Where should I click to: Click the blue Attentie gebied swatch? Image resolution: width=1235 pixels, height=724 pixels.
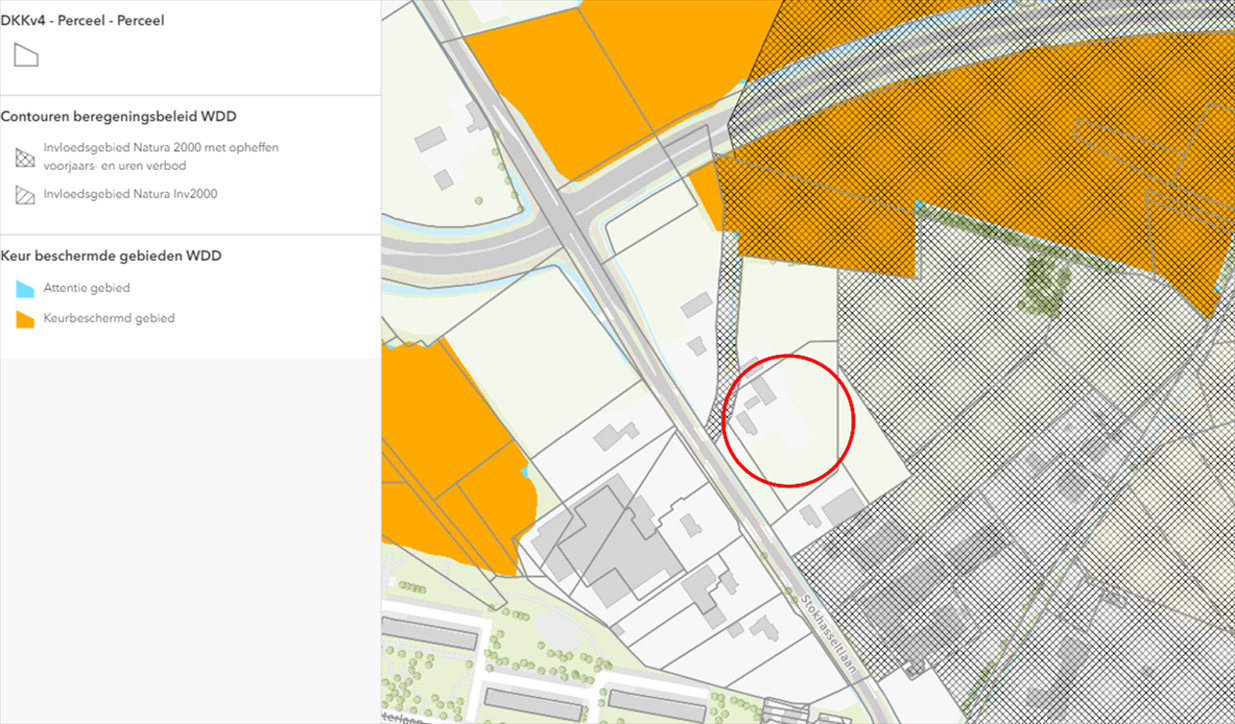click(26, 289)
